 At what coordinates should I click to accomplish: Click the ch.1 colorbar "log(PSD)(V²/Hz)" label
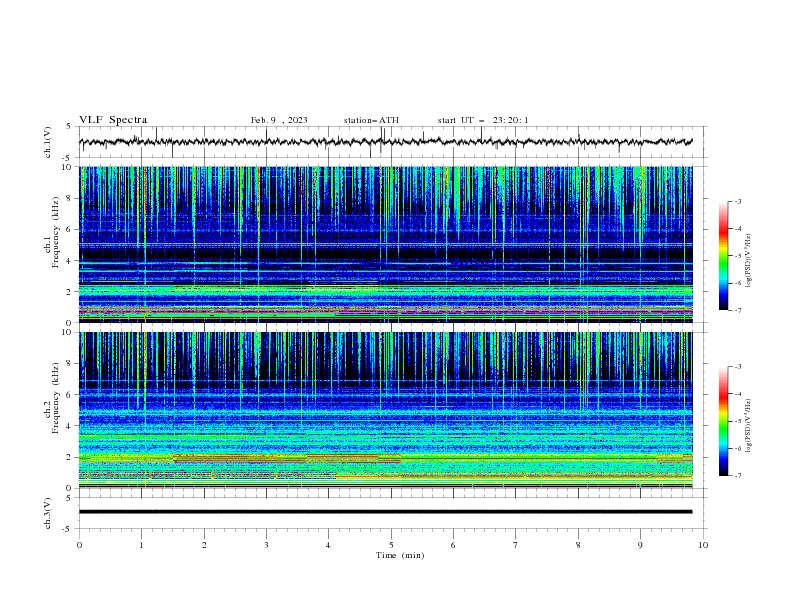(x=748, y=261)
